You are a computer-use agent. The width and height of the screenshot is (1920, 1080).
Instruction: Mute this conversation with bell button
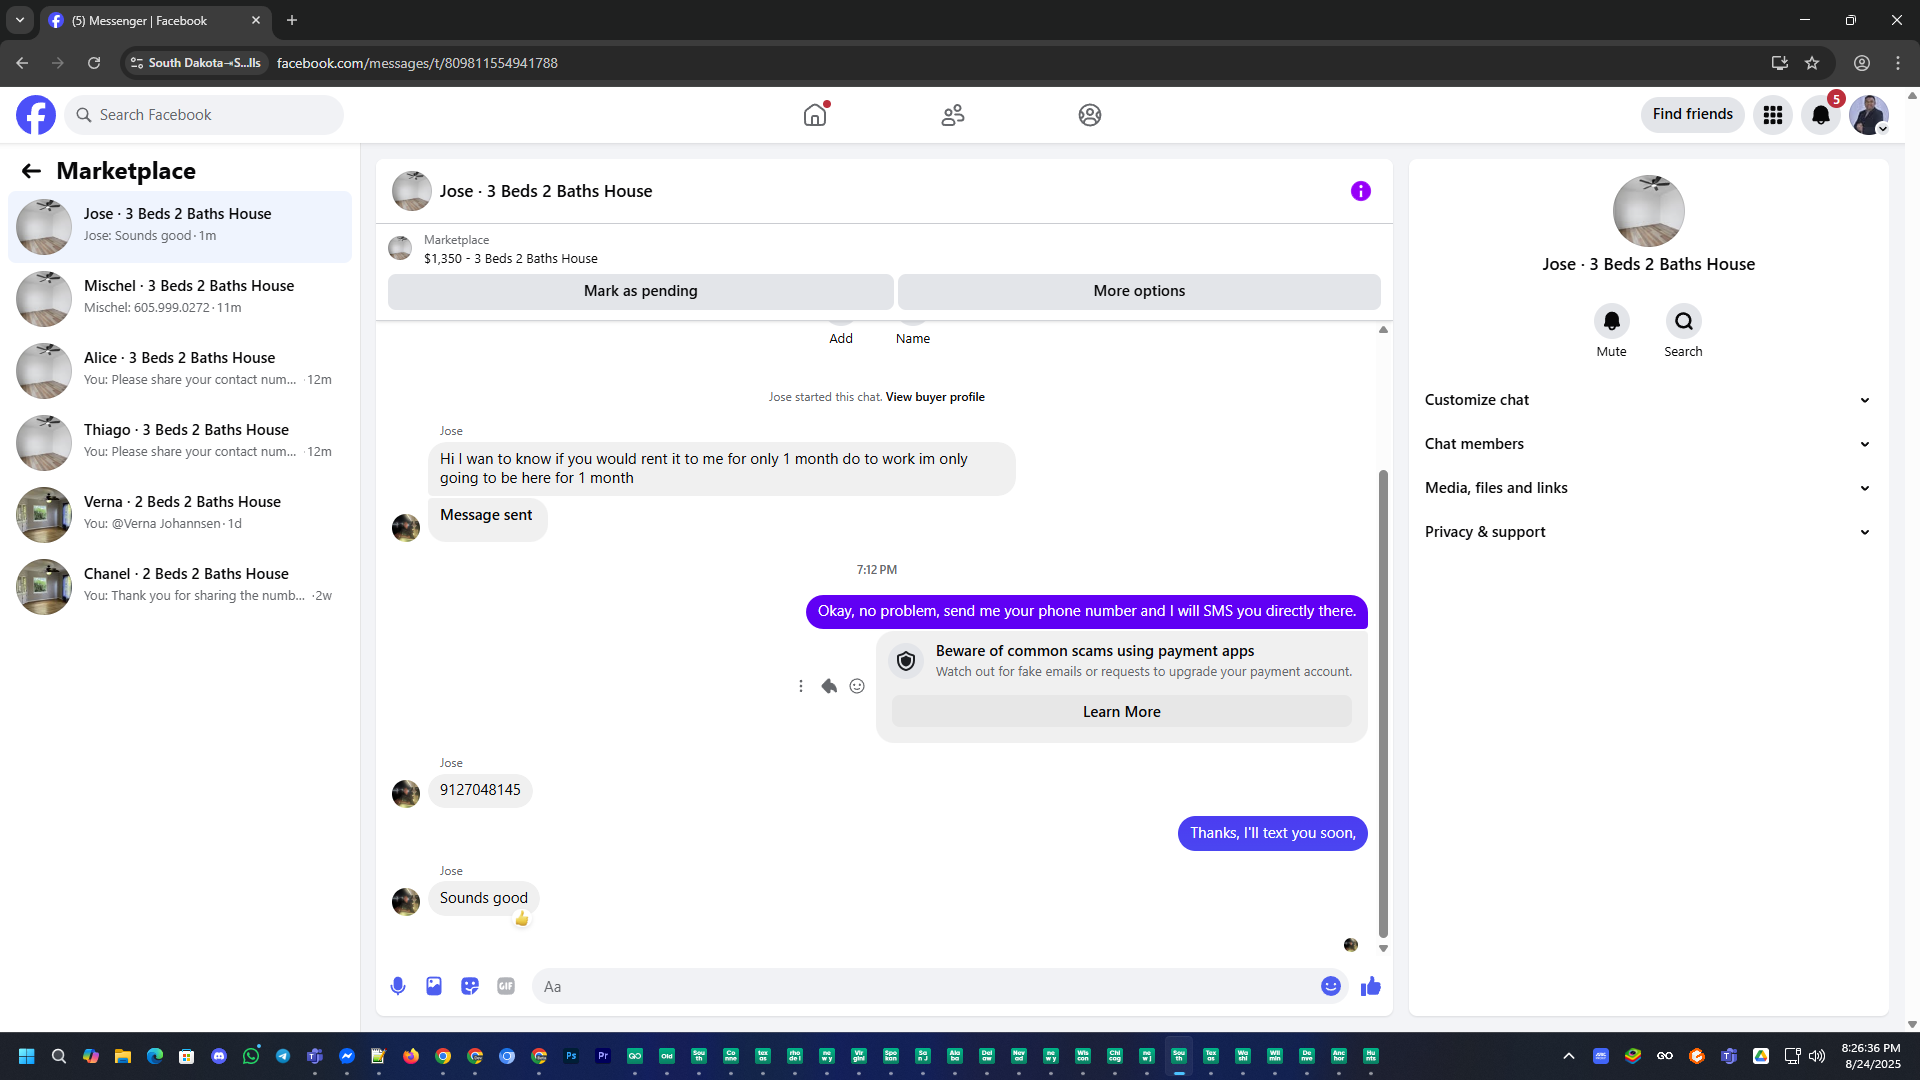click(x=1611, y=321)
